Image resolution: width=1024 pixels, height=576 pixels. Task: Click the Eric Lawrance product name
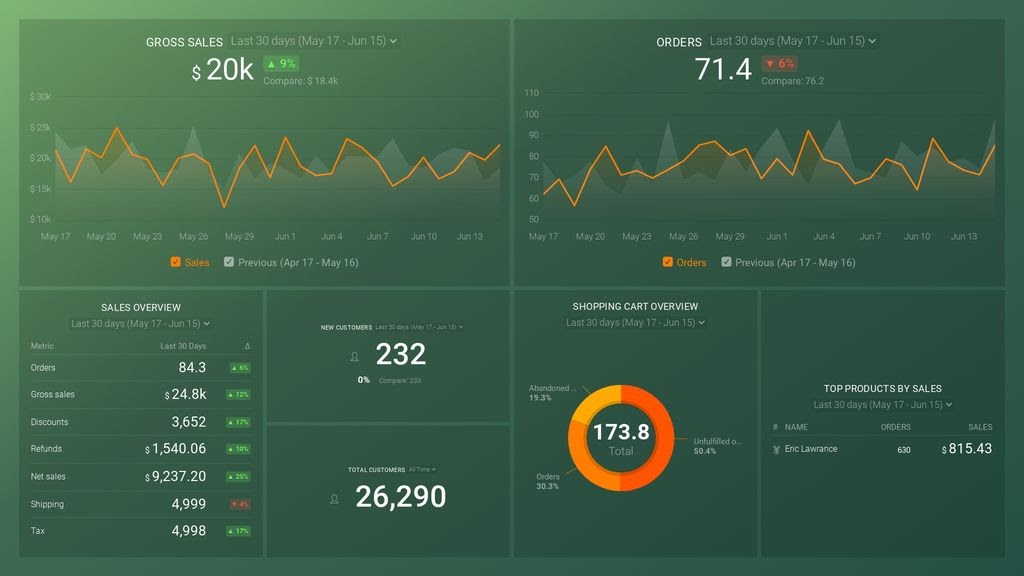(811, 449)
